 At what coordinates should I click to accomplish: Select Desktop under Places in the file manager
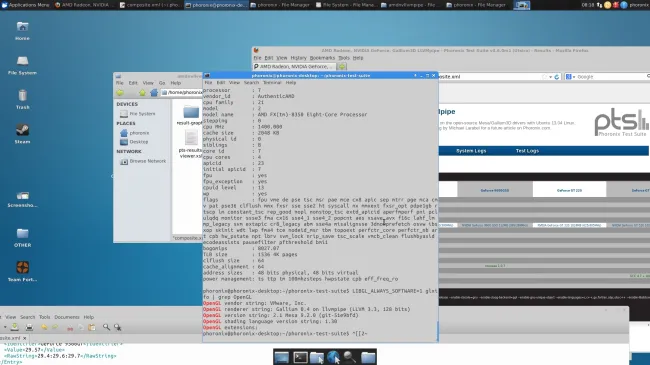[x=134, y=142]
